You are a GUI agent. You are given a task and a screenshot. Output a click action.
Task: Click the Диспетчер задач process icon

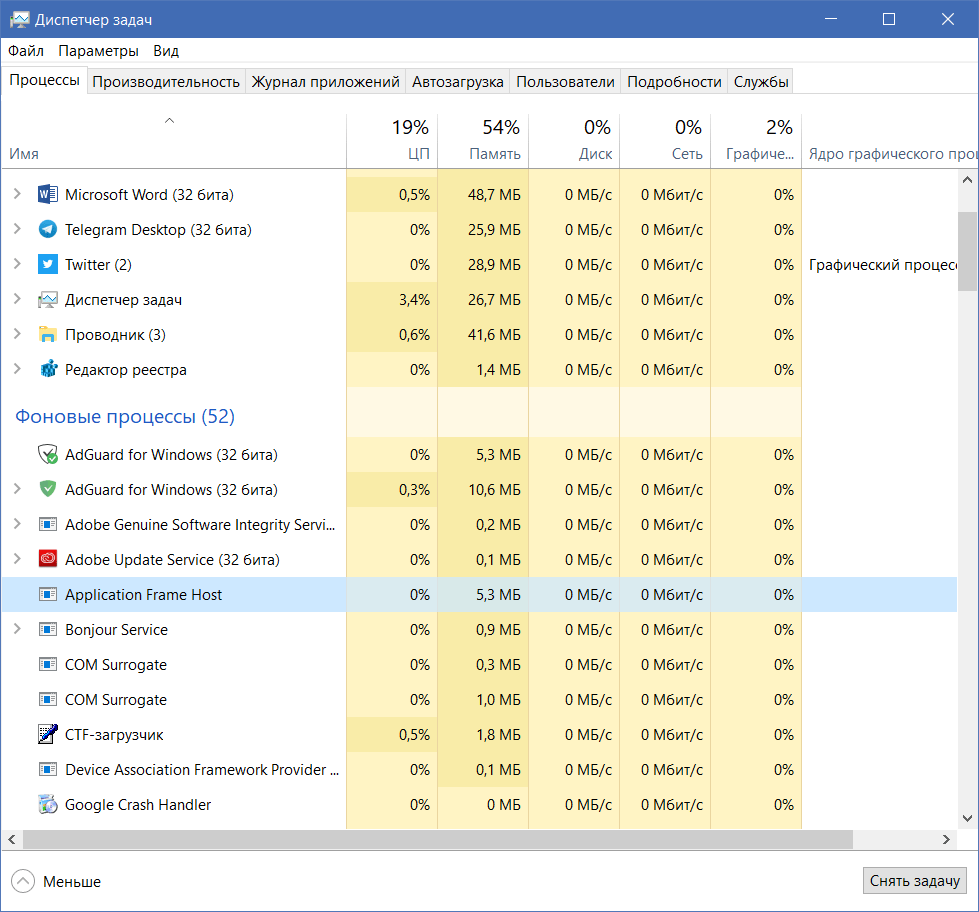coord(48,299)
